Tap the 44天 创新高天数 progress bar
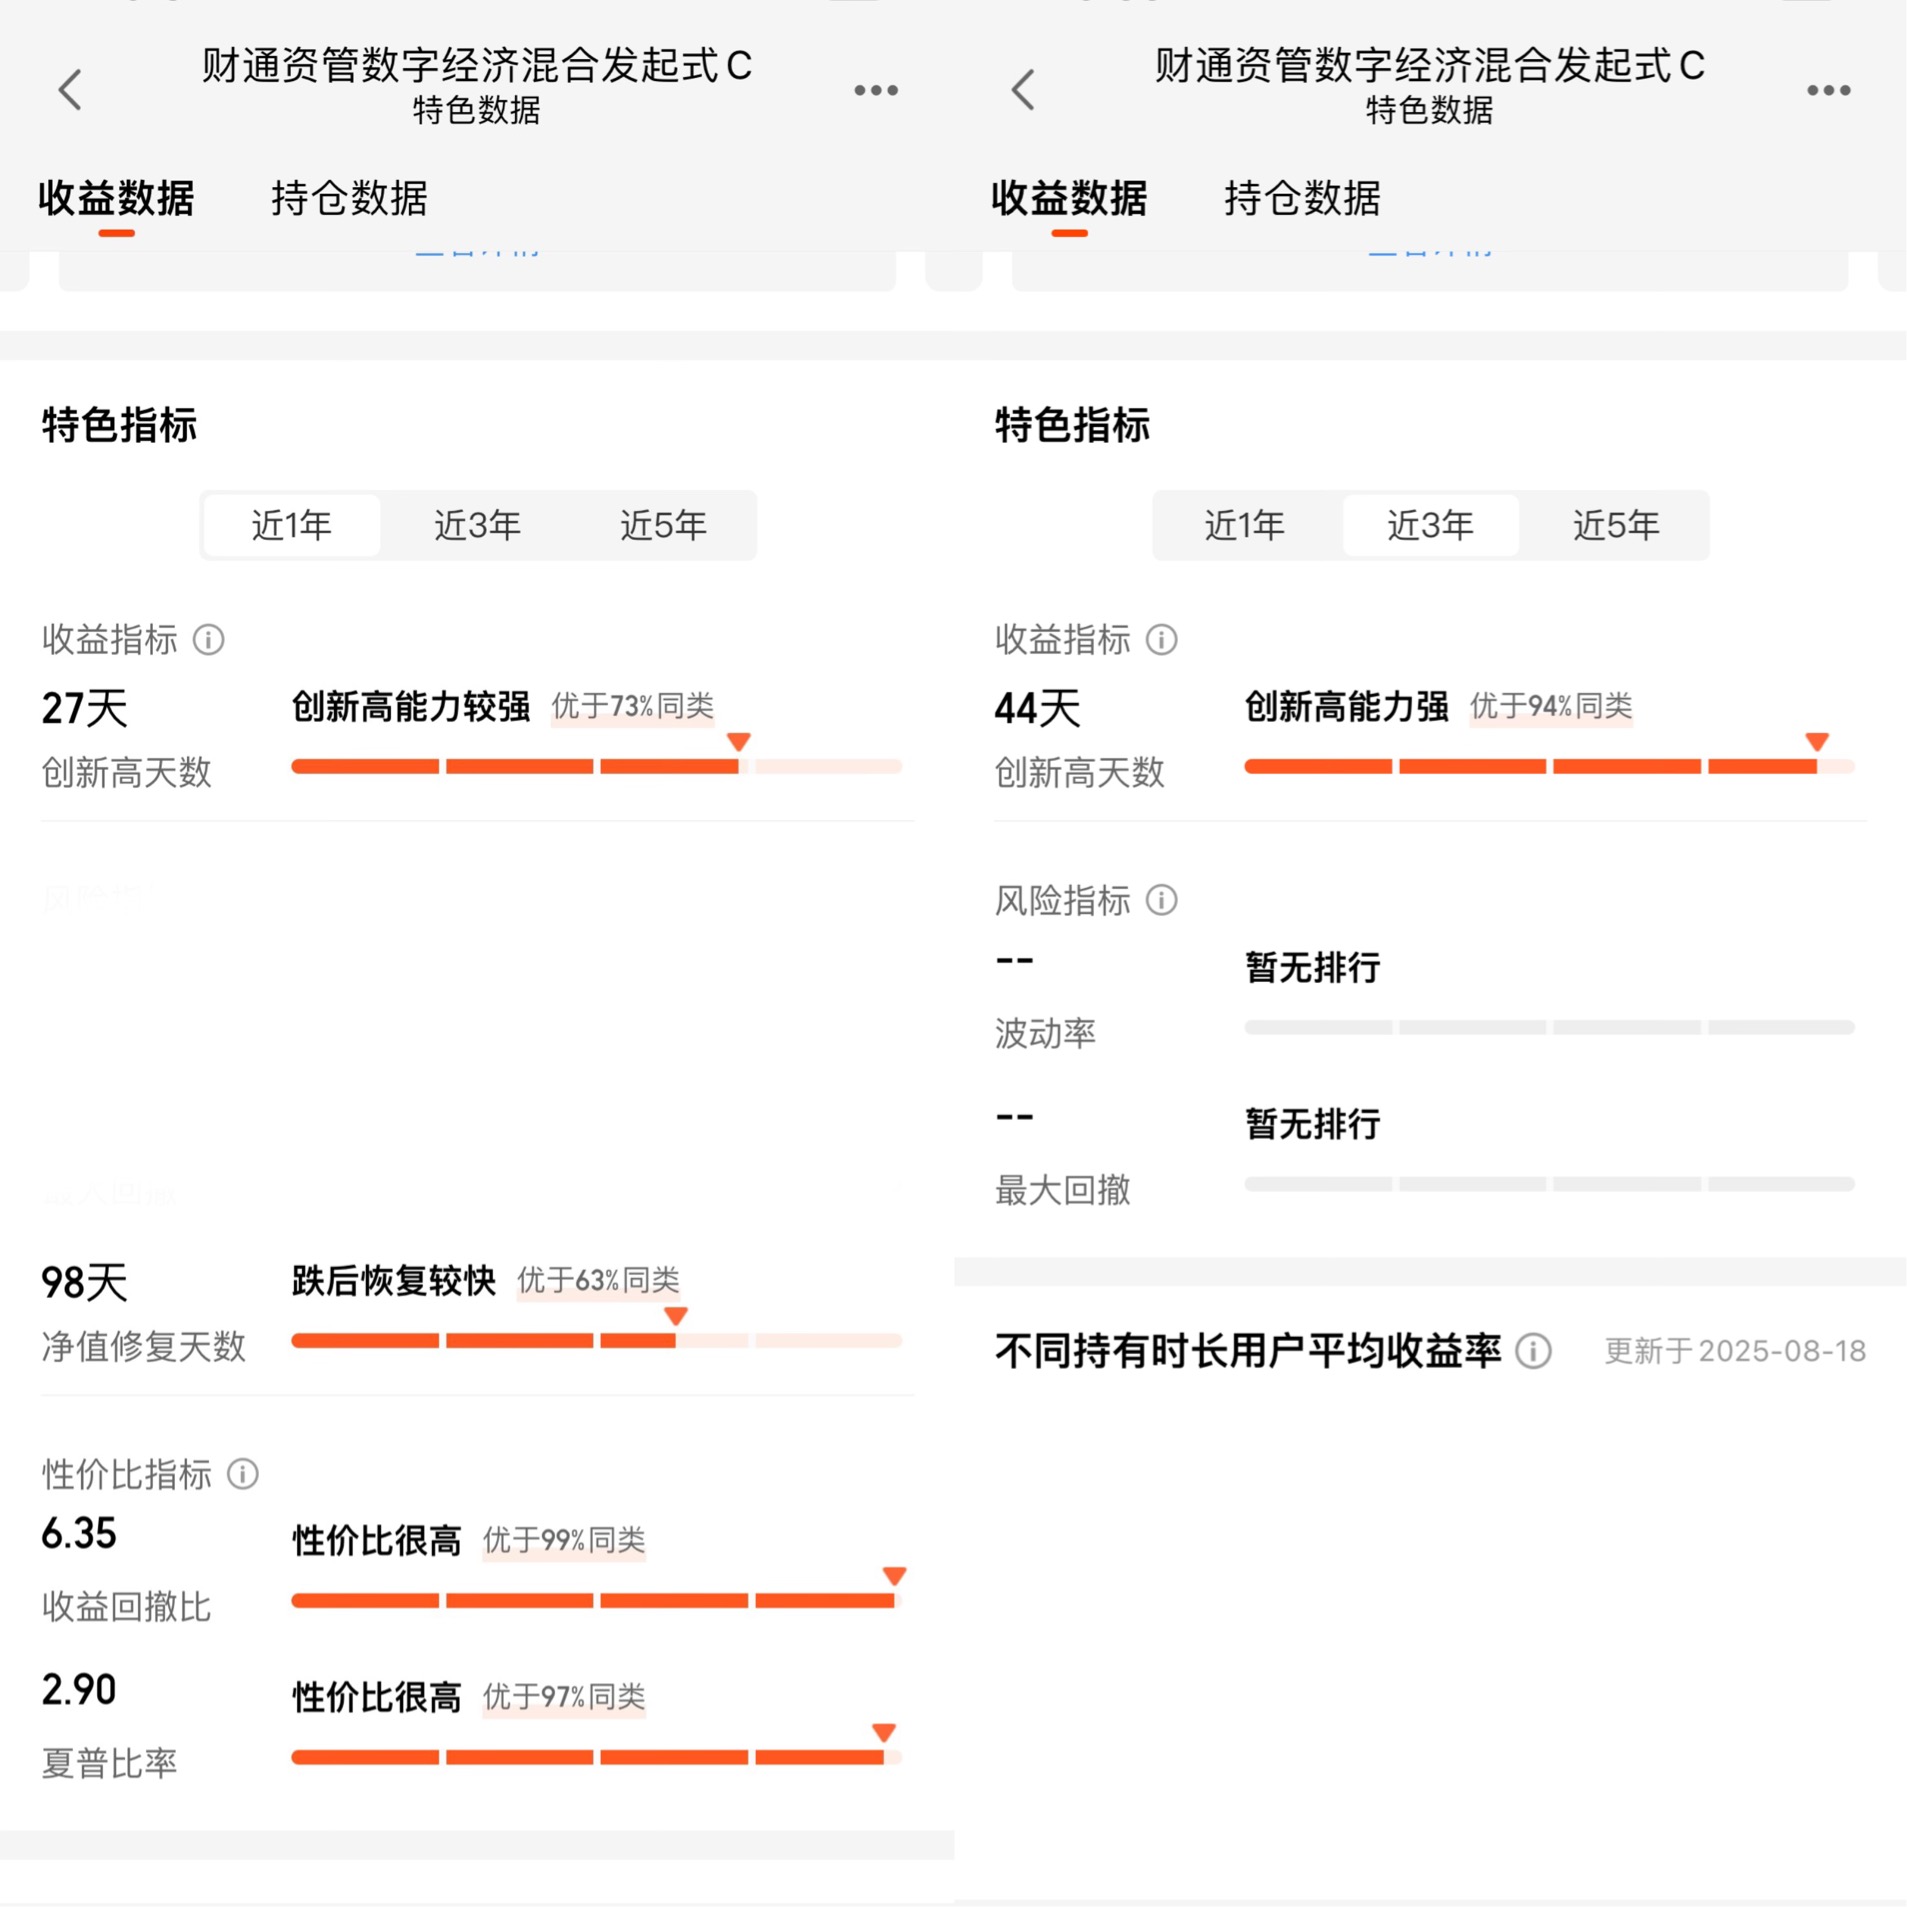 point(1550,766)
